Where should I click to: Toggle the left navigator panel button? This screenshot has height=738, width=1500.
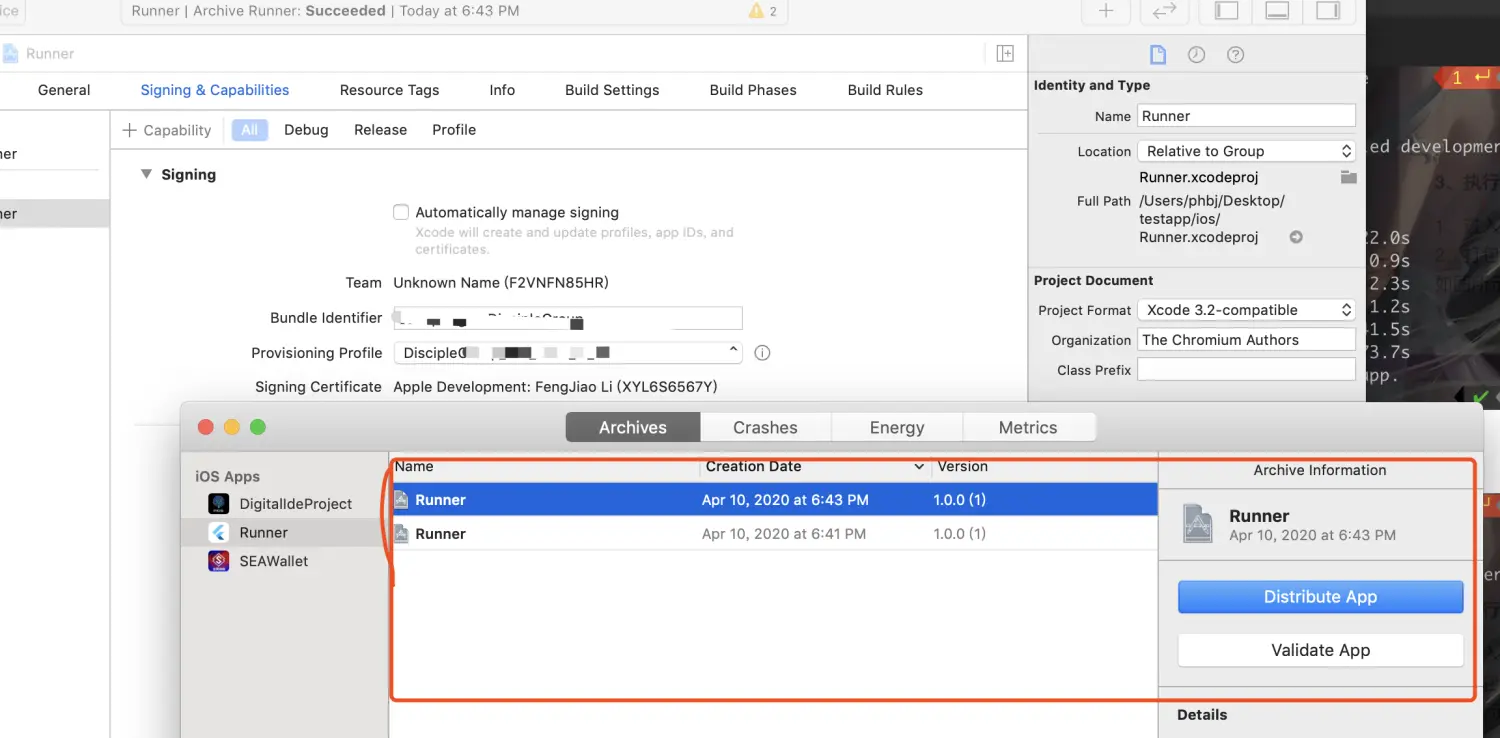pyautogui.click(x=1227, y=11)
